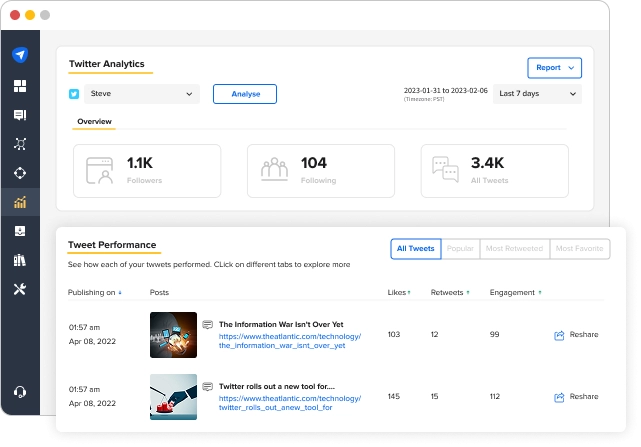641x447 pixels.
Task: Open twitter_rolls_out_anew_tool_for Atlantic link
Action: coord(290,403)
